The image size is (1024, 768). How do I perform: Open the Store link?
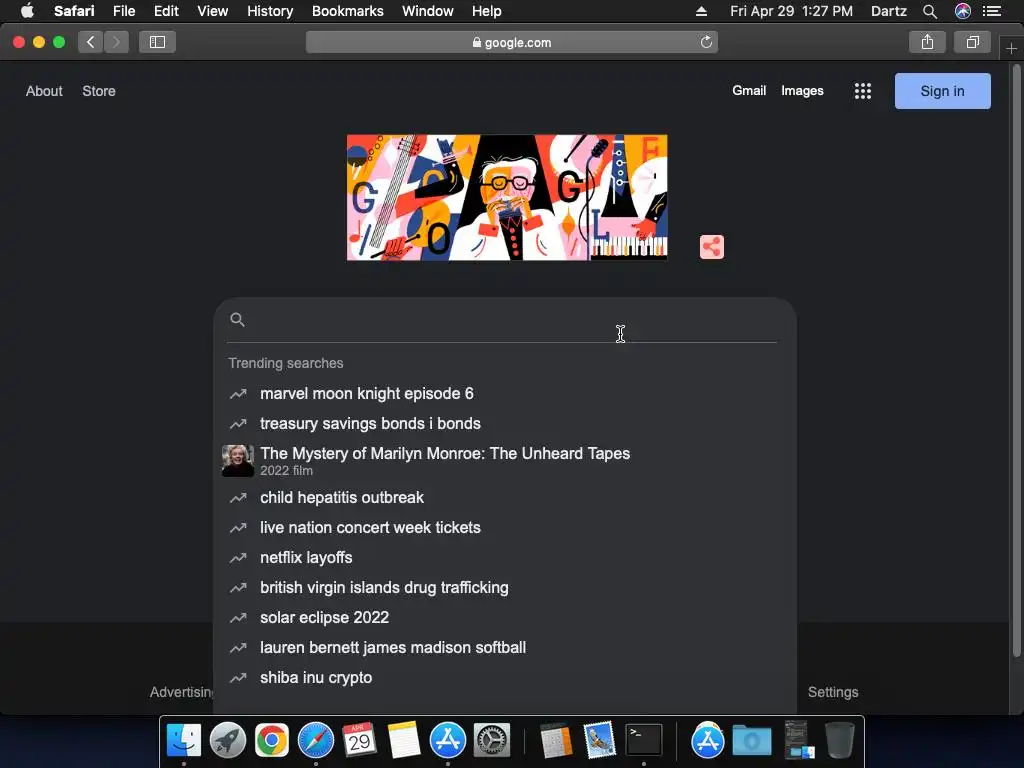(x=99, y=91)
